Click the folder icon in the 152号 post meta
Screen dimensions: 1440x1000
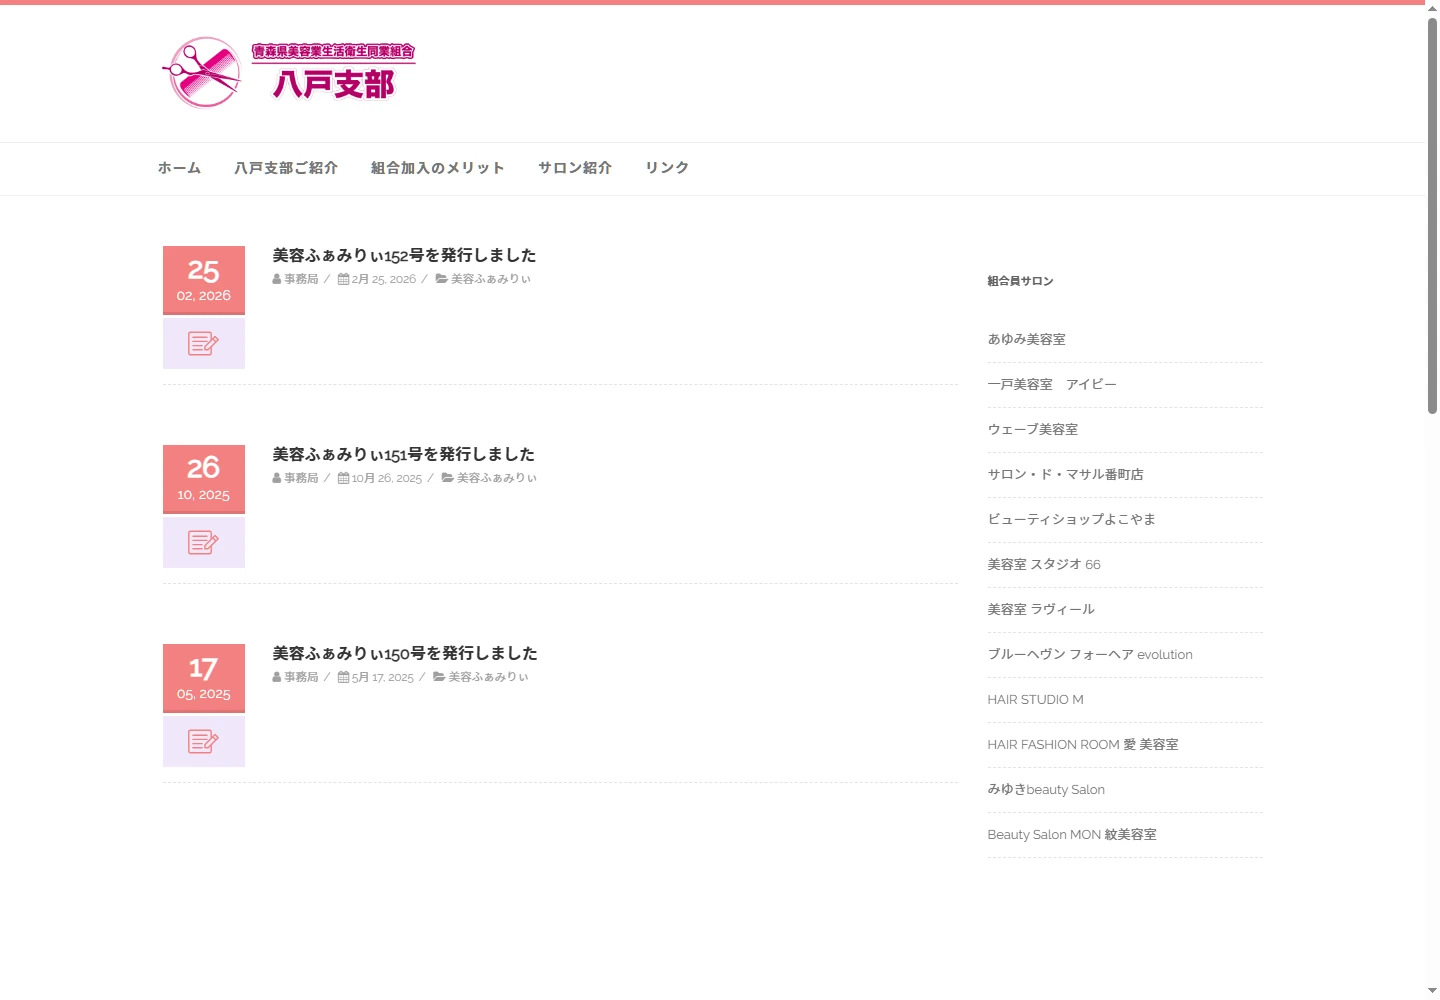click(441, 279)
